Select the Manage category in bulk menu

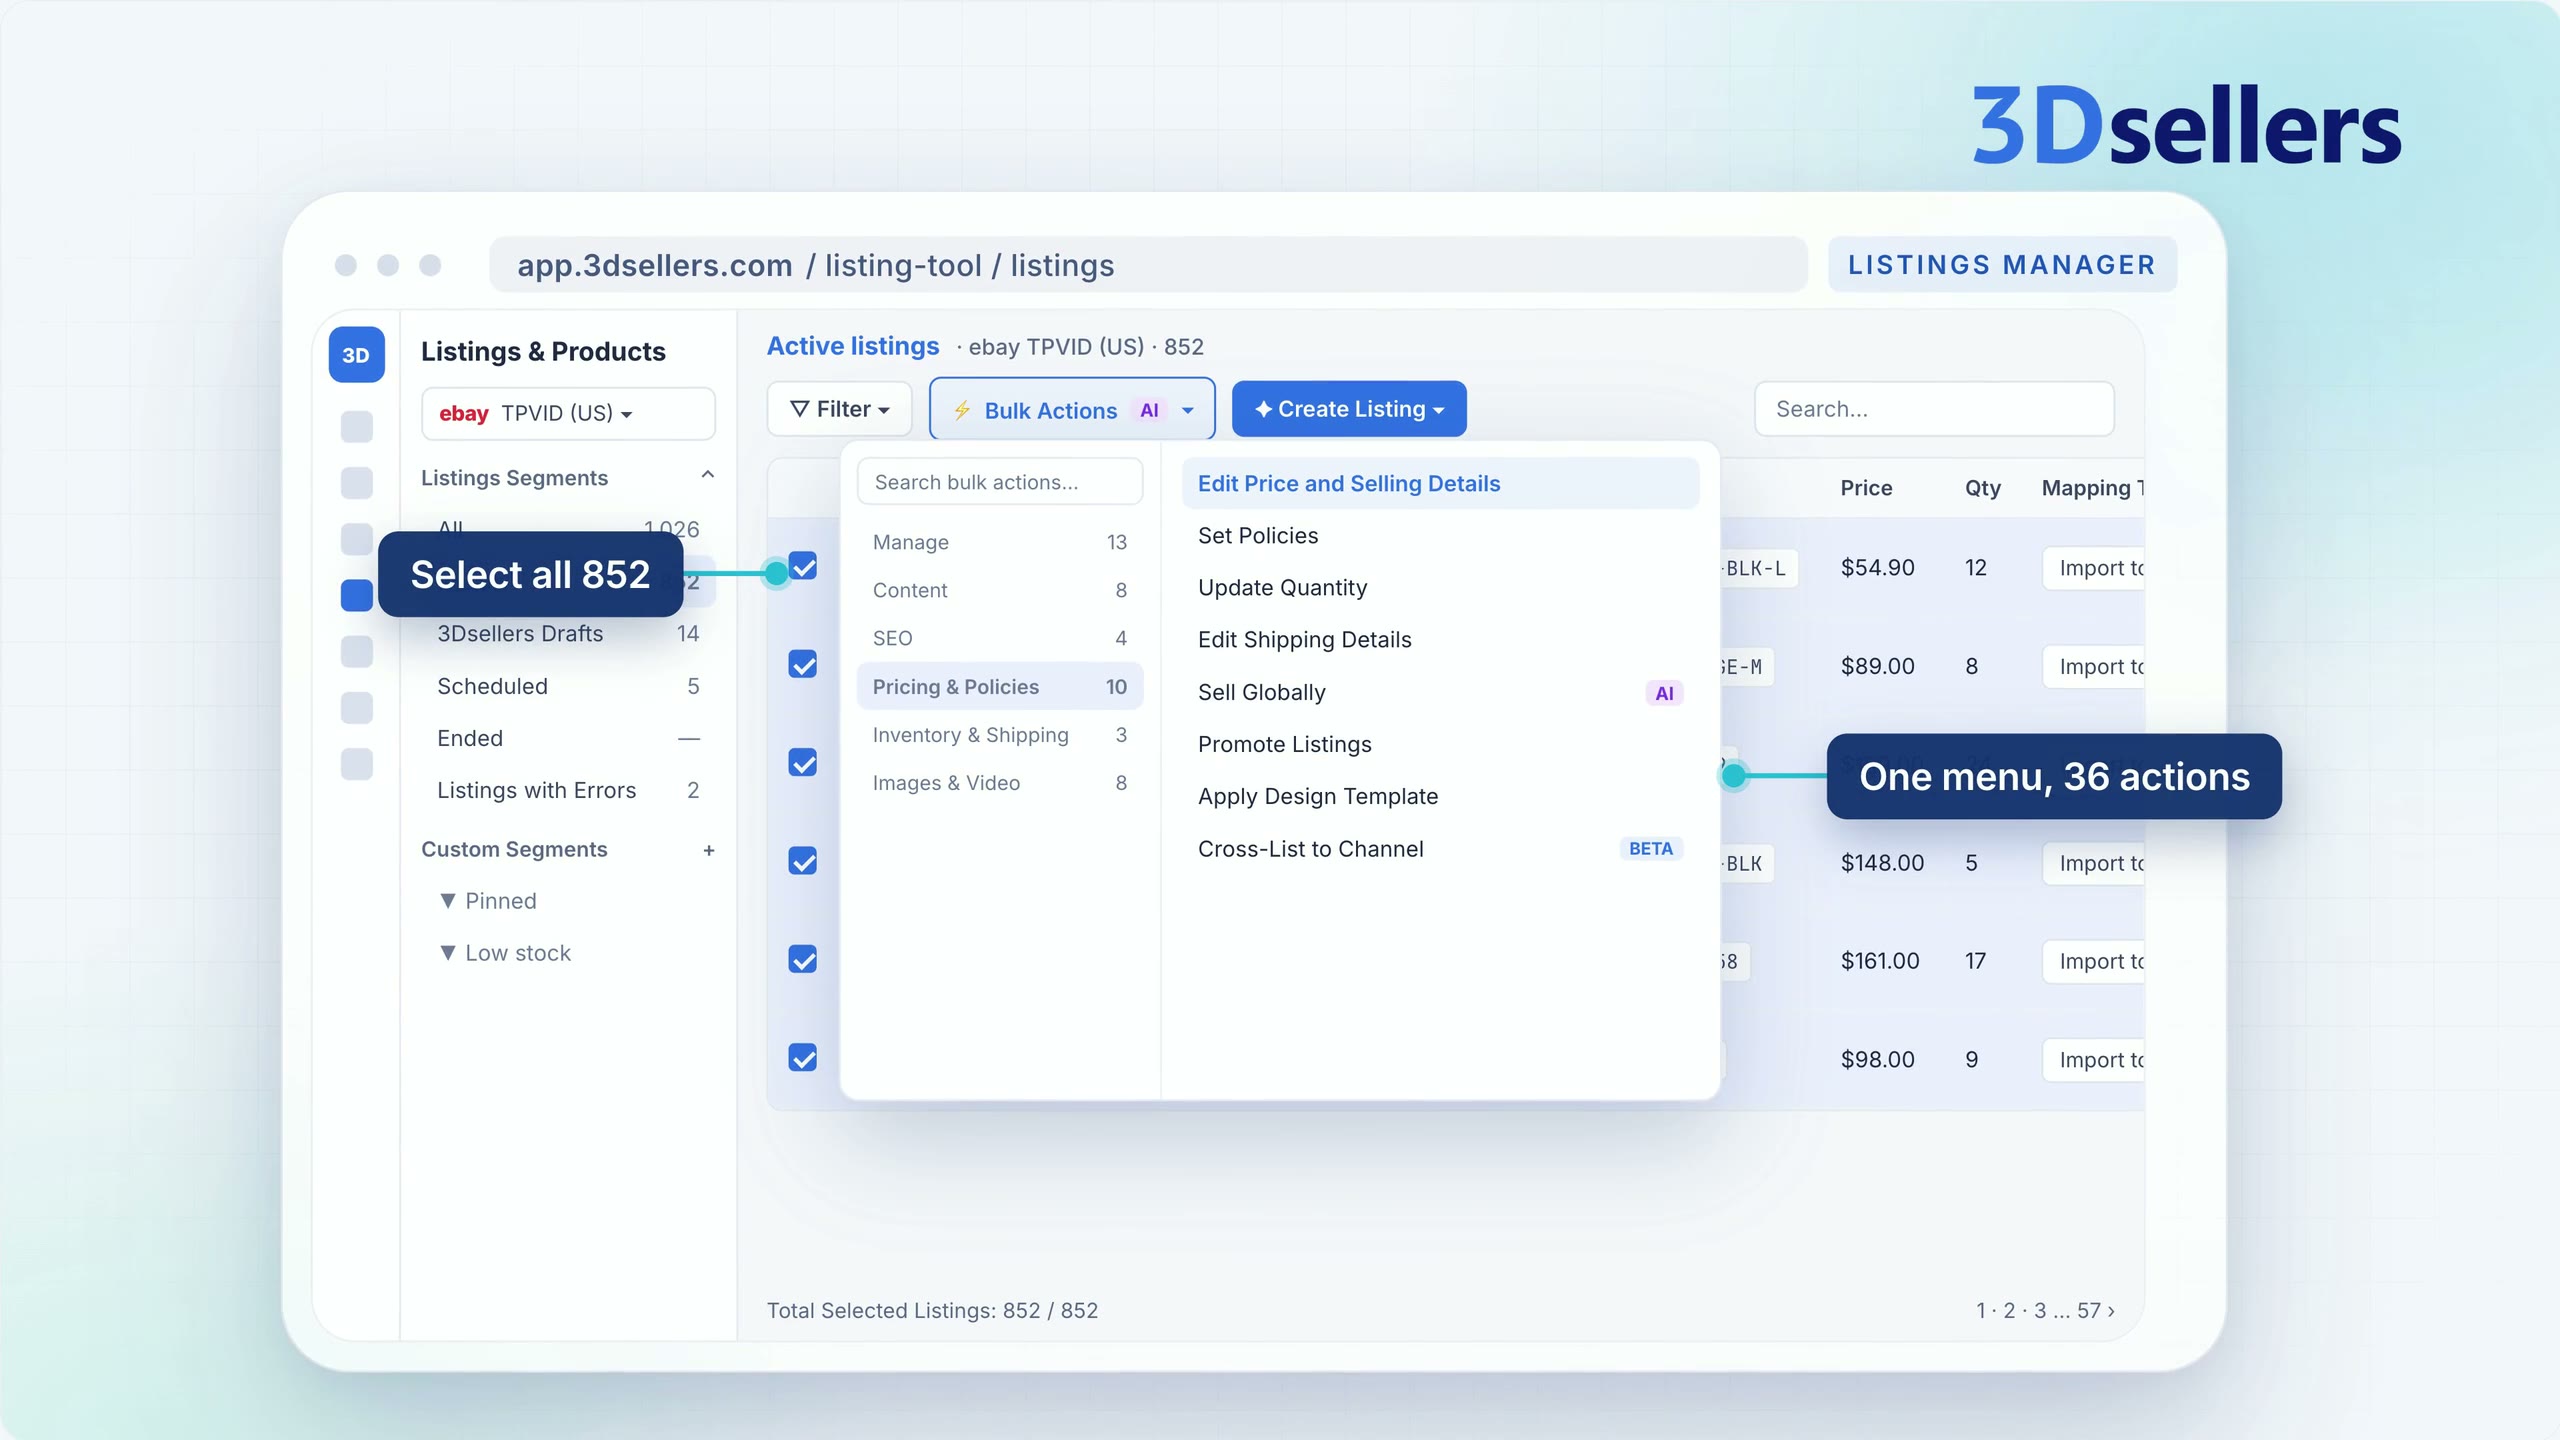[x=1000, y=542]
